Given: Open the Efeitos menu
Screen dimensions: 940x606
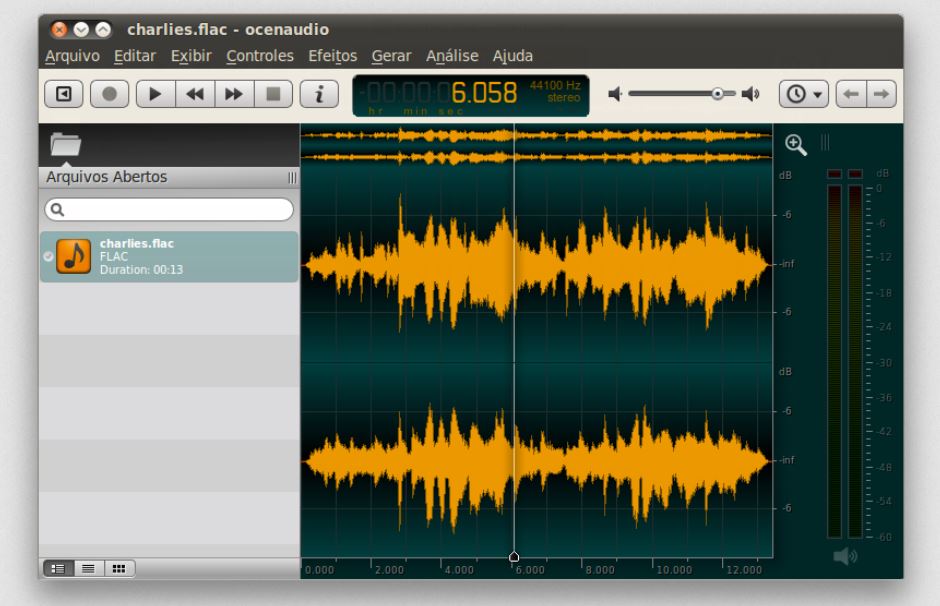Looking at the screenshot, I should point(333,56).
